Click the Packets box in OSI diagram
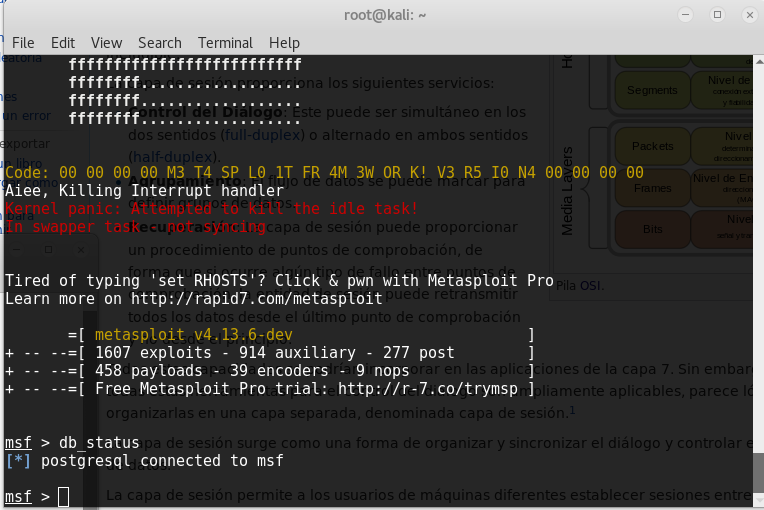This screenshot has width=764, height=510. point(652,146)
